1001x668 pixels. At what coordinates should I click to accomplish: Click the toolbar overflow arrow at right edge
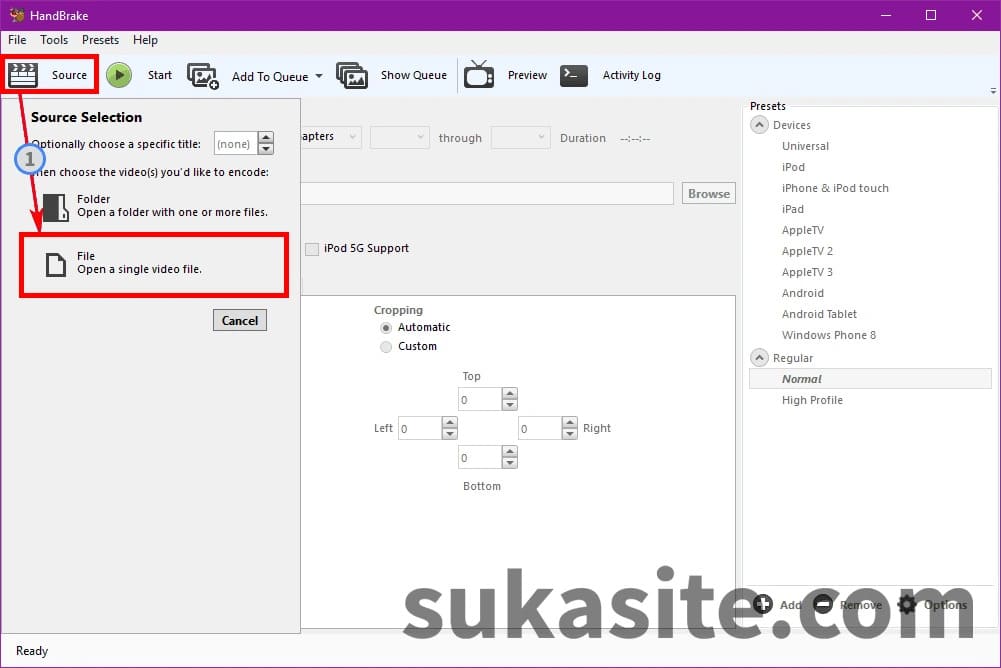coord(993,91)
